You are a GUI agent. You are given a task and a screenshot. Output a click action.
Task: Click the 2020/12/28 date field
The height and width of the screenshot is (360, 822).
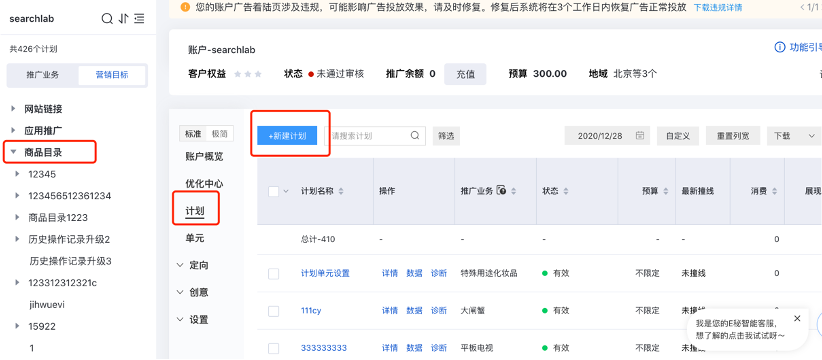click(607, 136)
